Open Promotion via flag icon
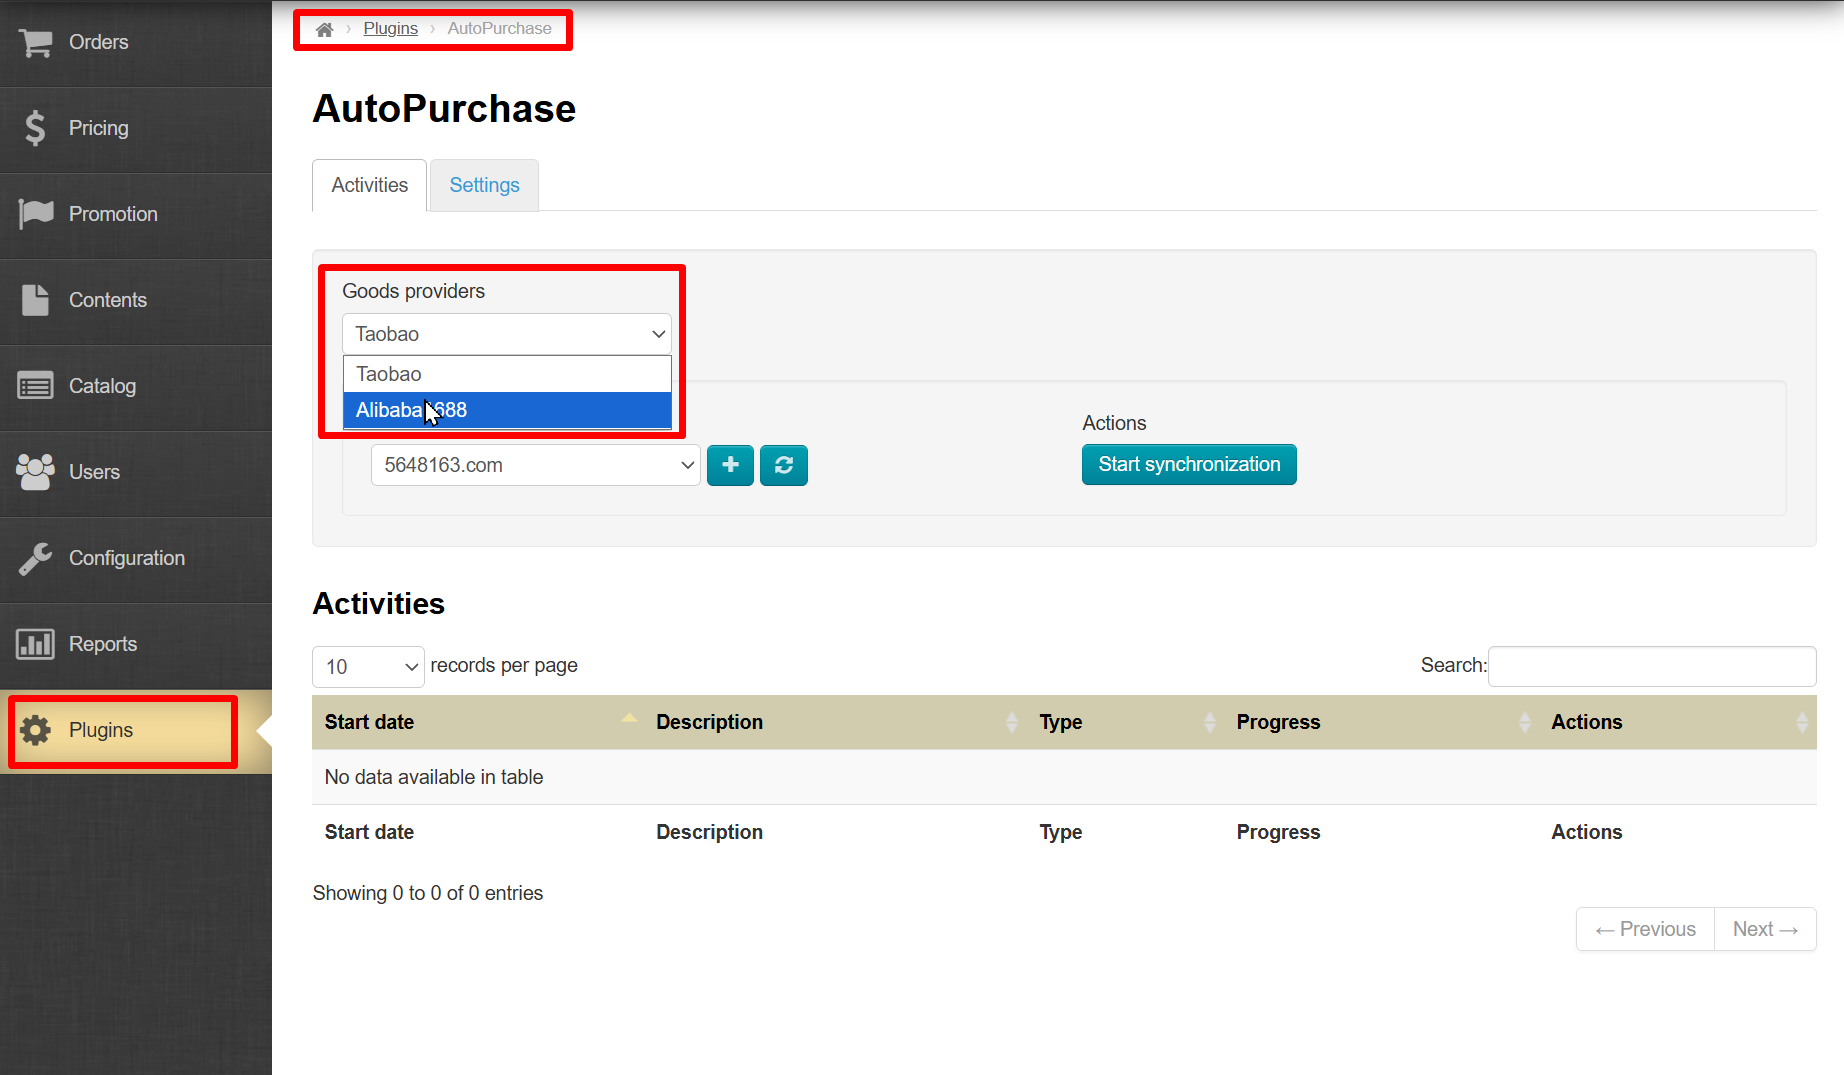 coord(36,214)
